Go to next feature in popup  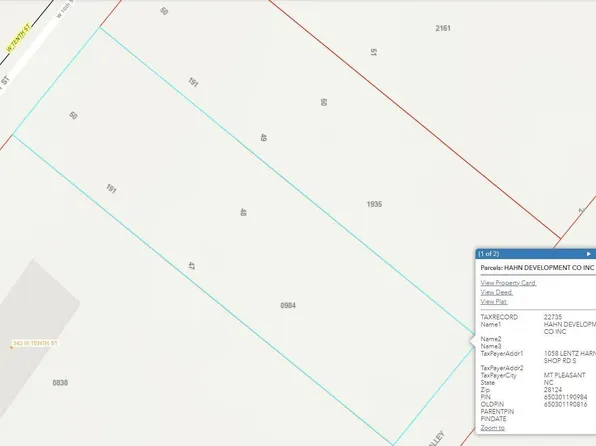pos(588,254)
